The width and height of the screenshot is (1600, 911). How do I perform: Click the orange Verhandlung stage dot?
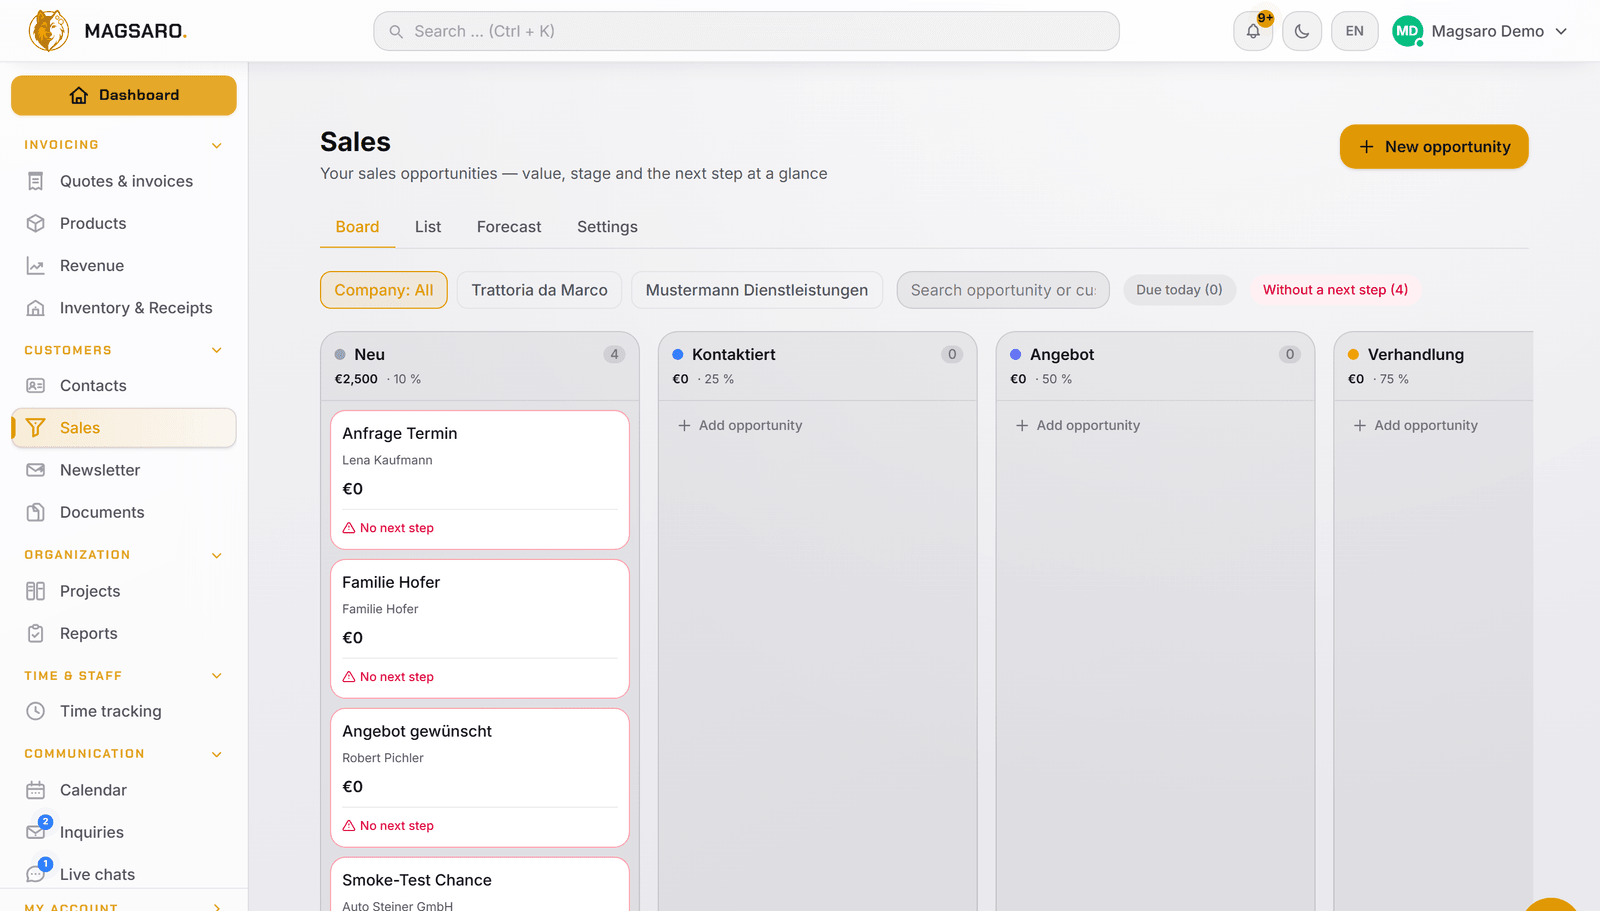coord(1354,355)
